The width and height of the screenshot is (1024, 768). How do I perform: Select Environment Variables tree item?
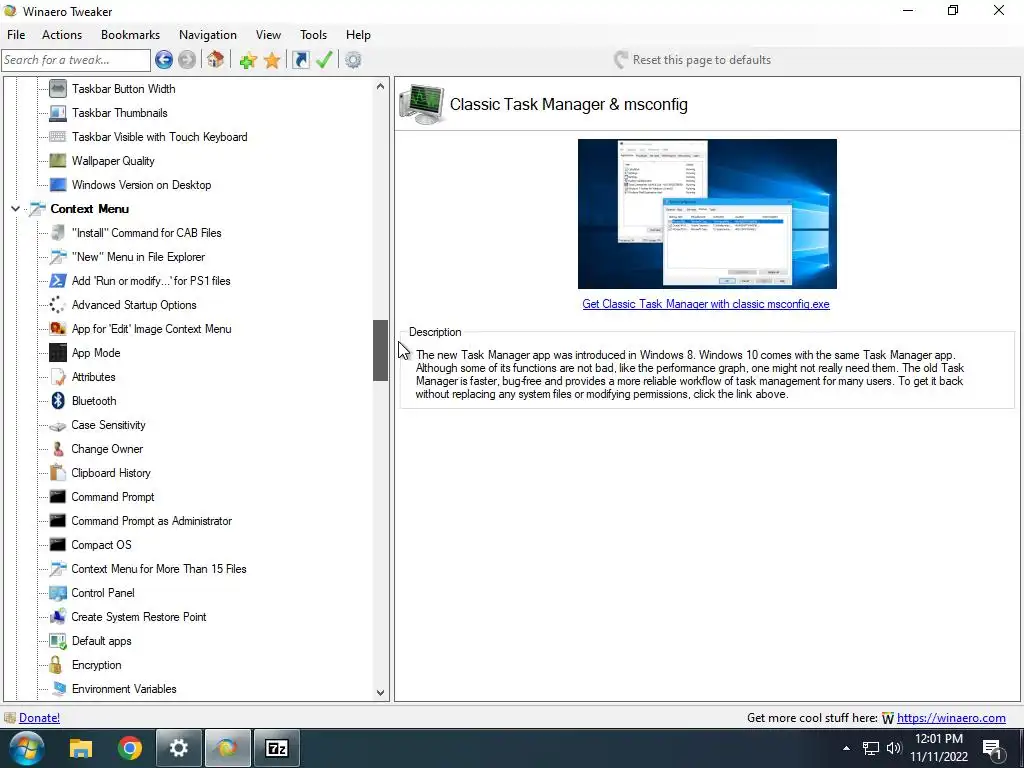(x=124, y=689)
